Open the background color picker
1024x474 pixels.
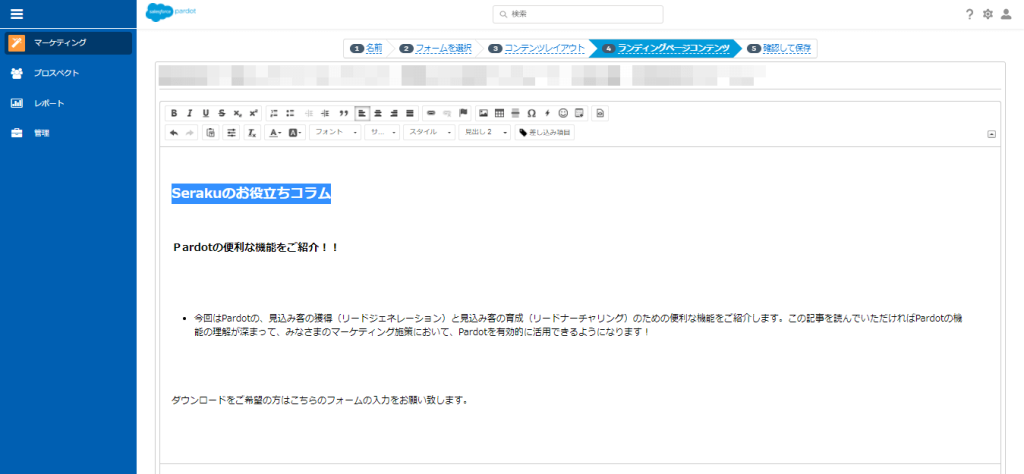pos(296,133)
